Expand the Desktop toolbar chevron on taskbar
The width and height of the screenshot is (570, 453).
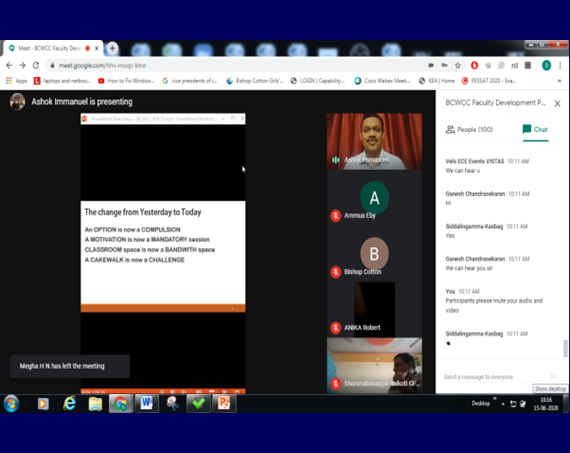(x=494, y=399)
